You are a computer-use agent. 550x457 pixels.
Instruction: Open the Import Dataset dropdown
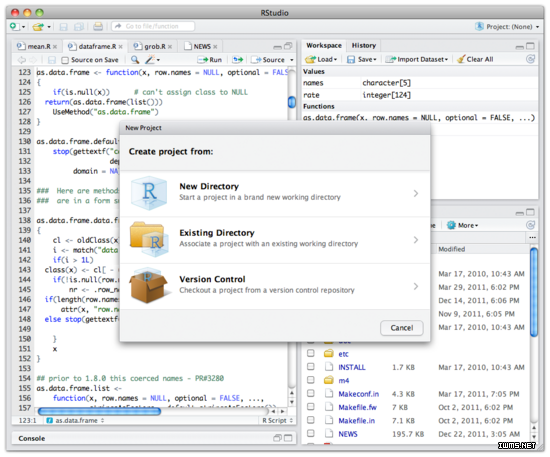[417, 59]
